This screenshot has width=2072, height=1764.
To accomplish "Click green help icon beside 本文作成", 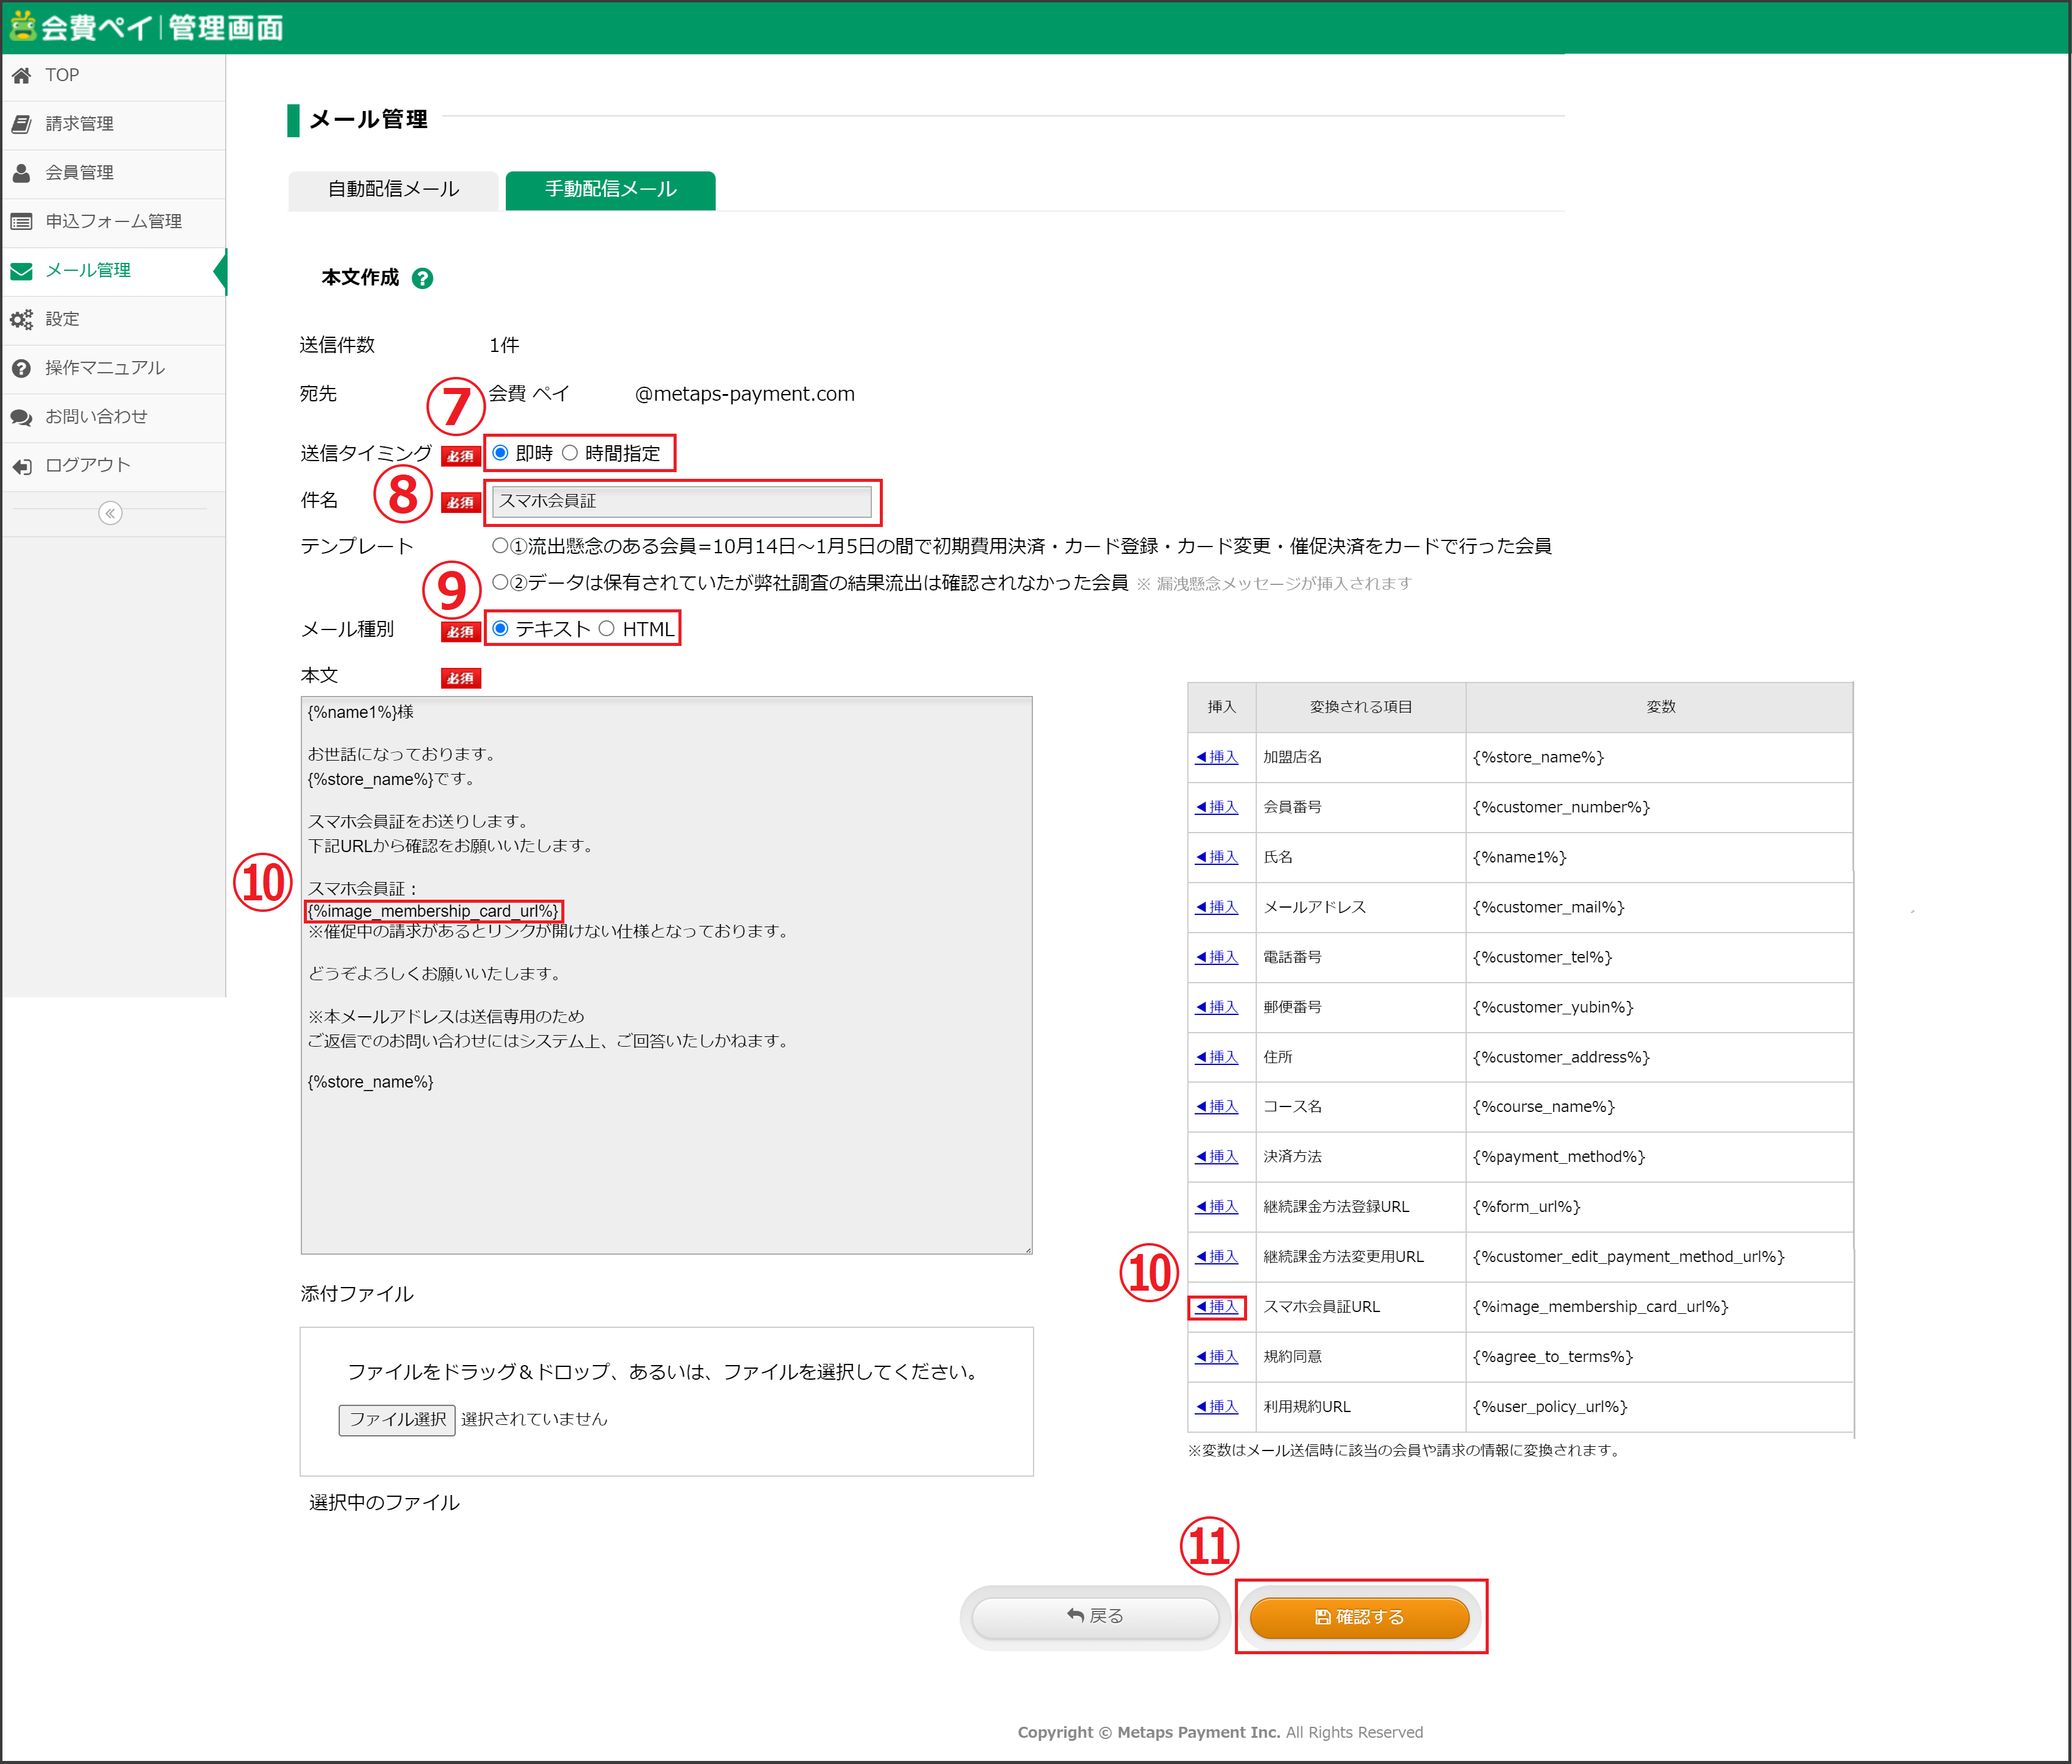I will click(423, 278).
